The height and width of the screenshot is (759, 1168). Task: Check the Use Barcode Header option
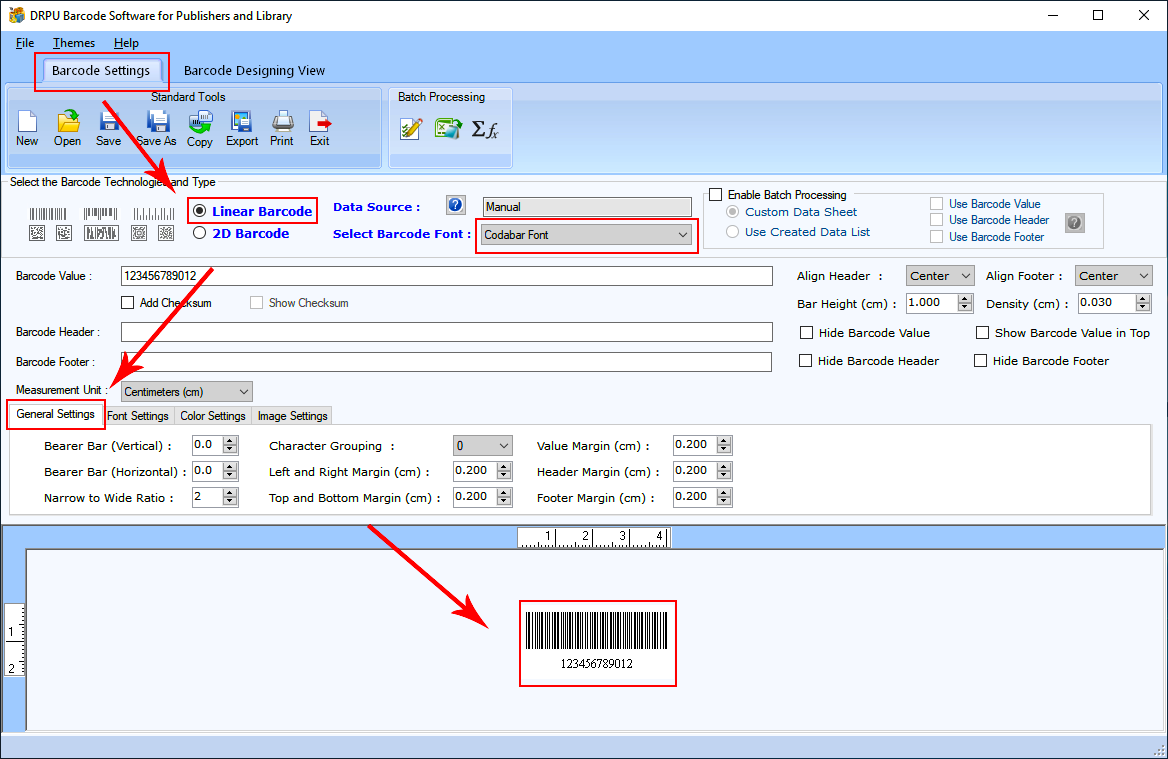coord(936,220)
